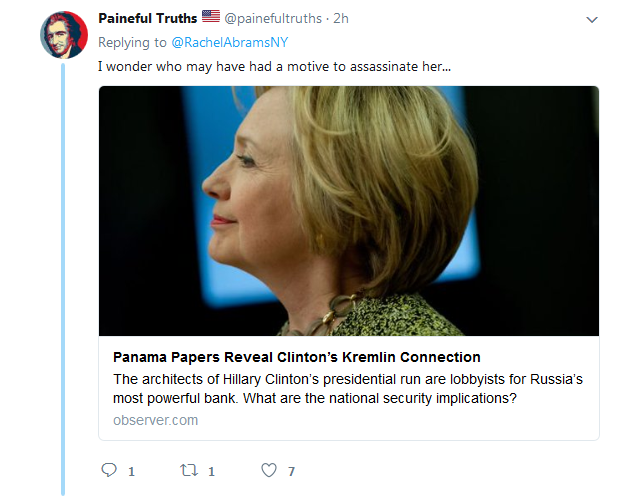Retweet this tweet using the arrows icon
The height and width of the screenshot is (497, 639).
coord(188,470)
